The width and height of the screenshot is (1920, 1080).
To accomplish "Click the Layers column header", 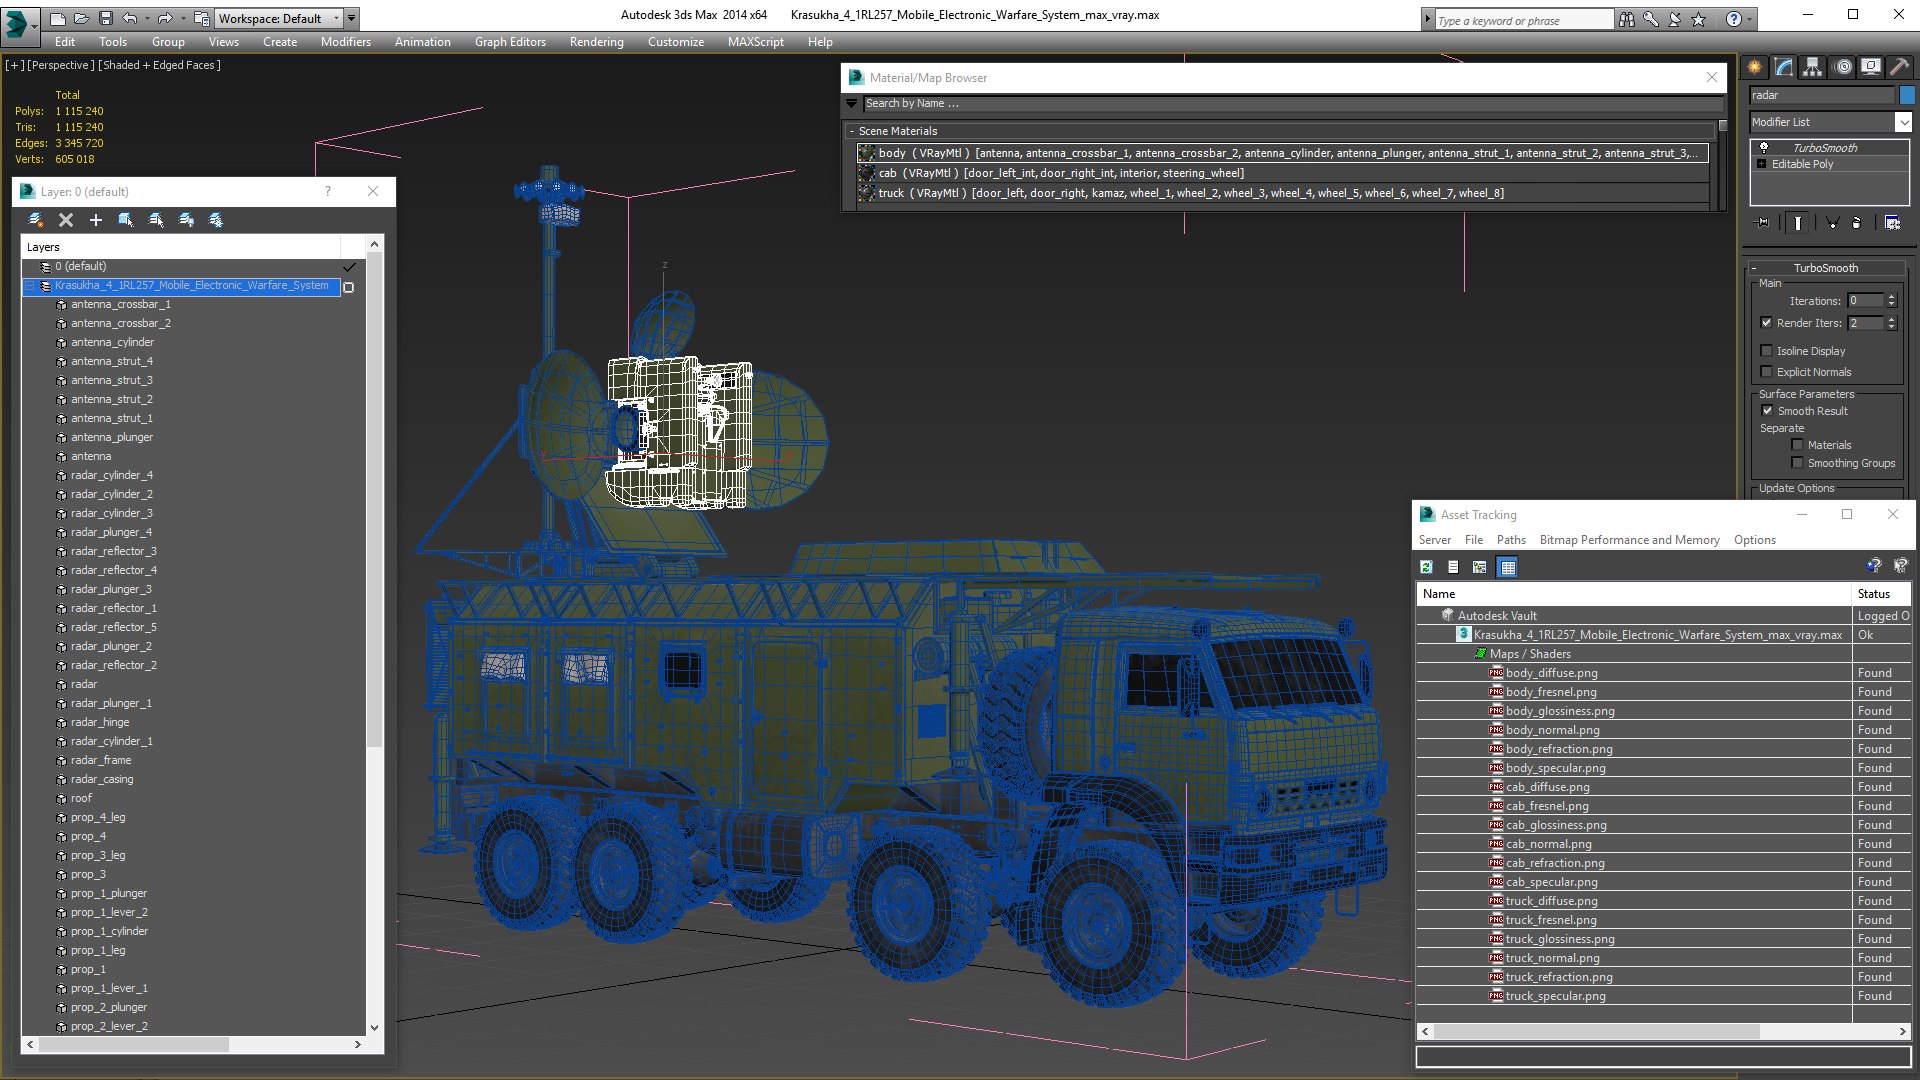I will 181,247.
